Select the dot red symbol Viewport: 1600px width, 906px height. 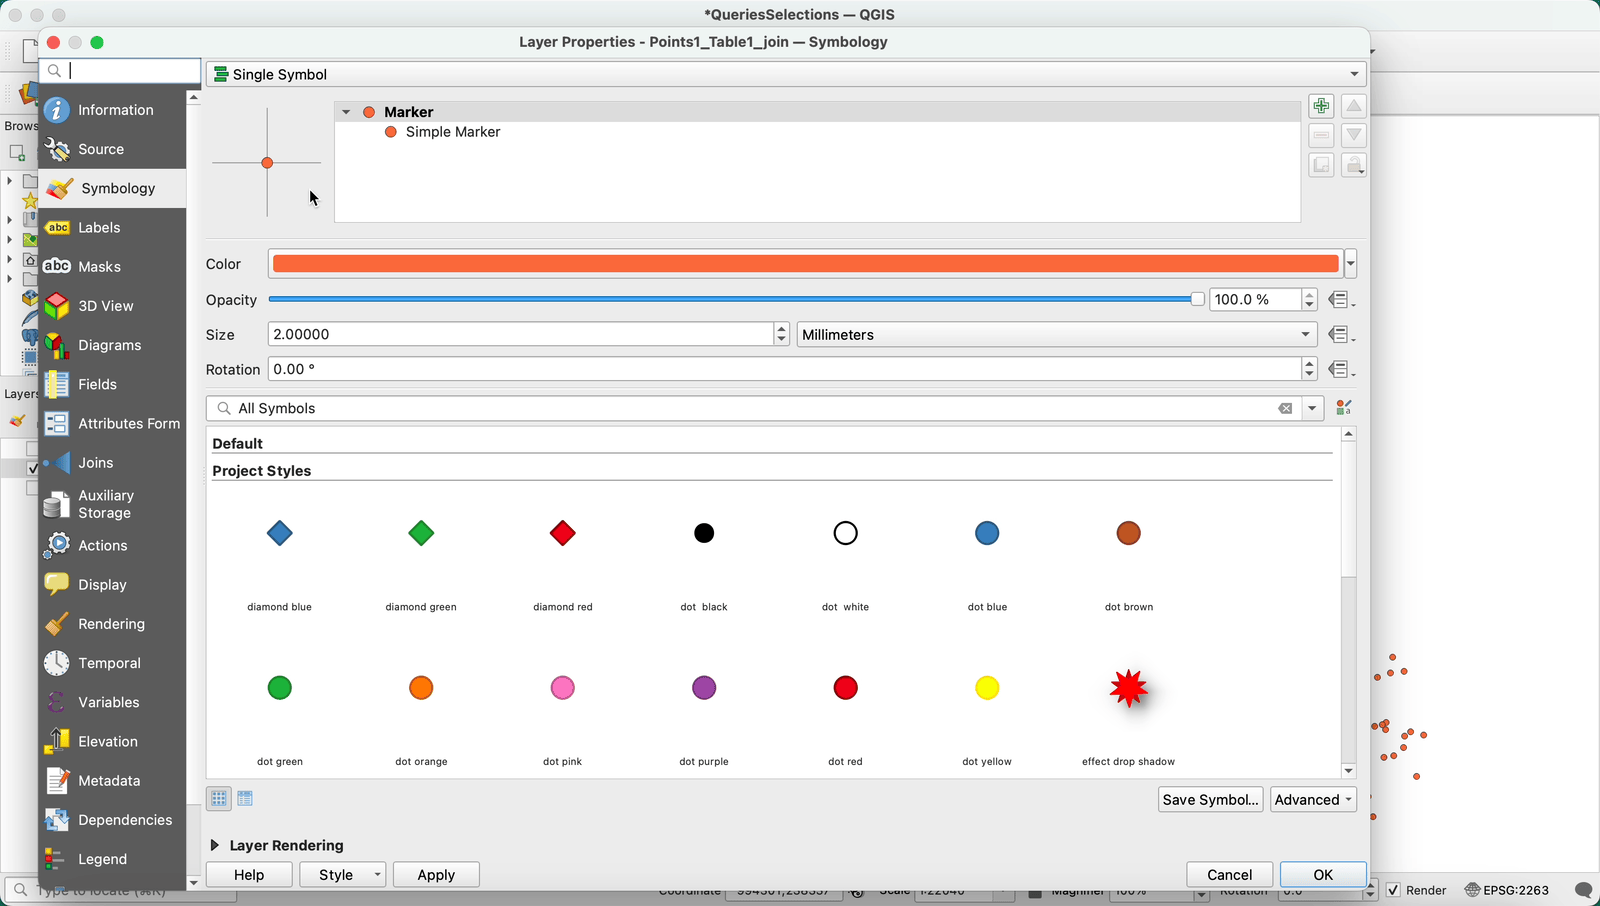(x=846, y=688)
